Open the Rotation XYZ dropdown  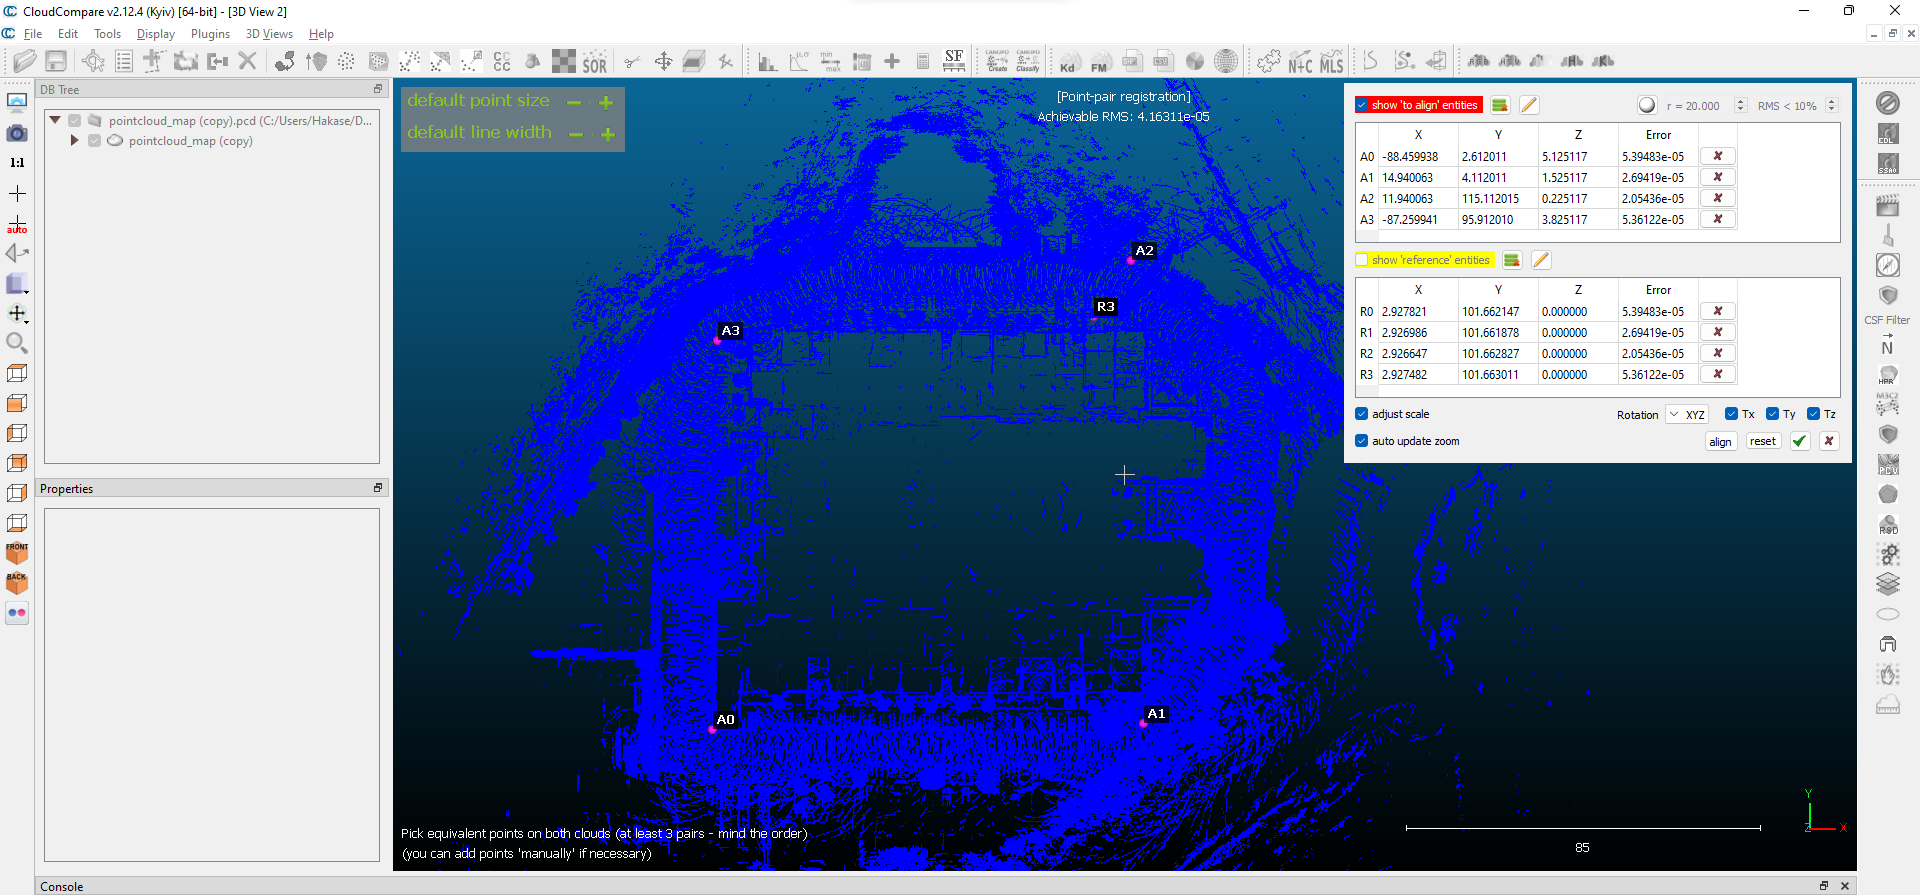1687,414
